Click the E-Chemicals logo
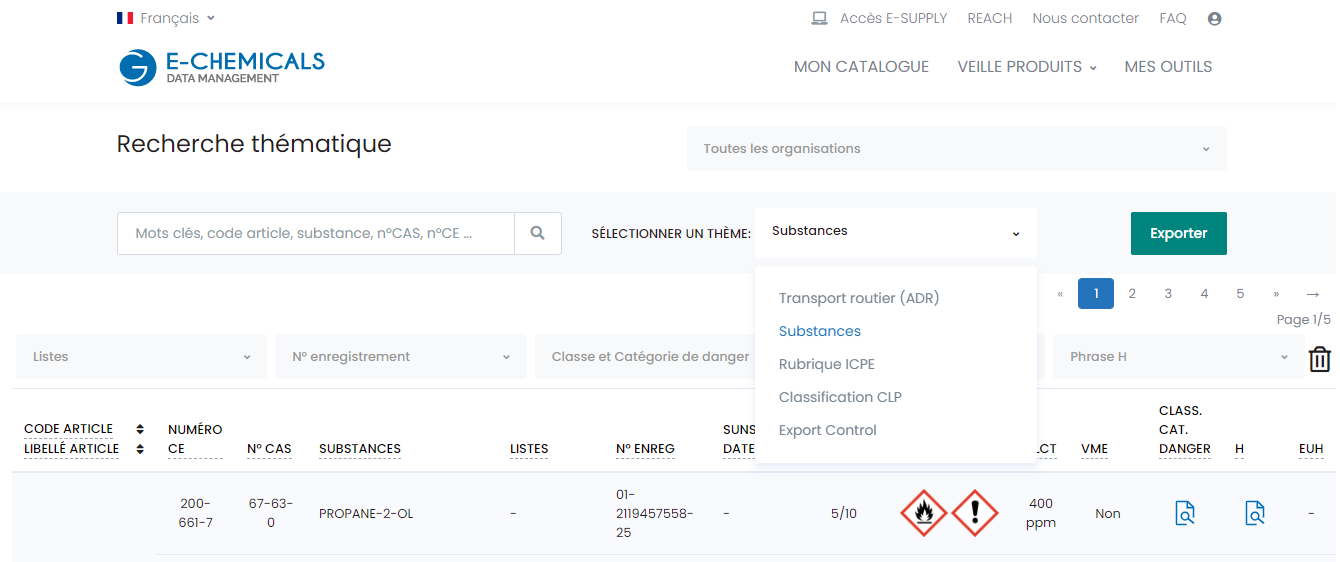Viewport: 1340px width, 562px height. coord(221,67)
